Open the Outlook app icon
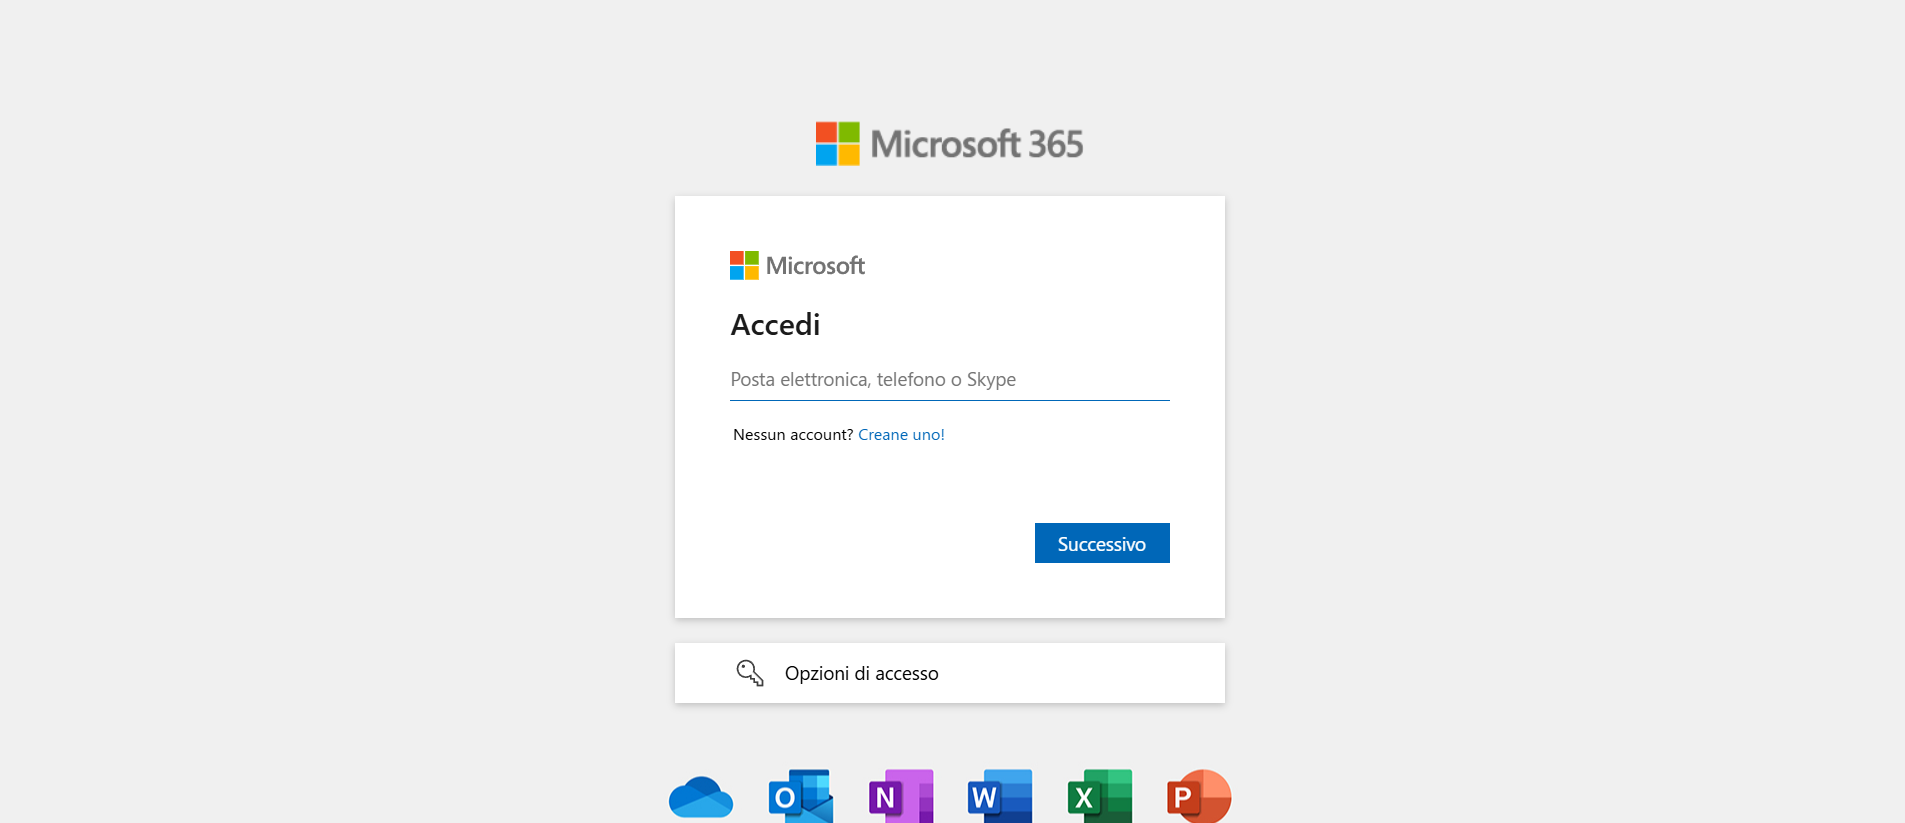The width and height of the screenshot is (1905, 823). click(800, 796)
